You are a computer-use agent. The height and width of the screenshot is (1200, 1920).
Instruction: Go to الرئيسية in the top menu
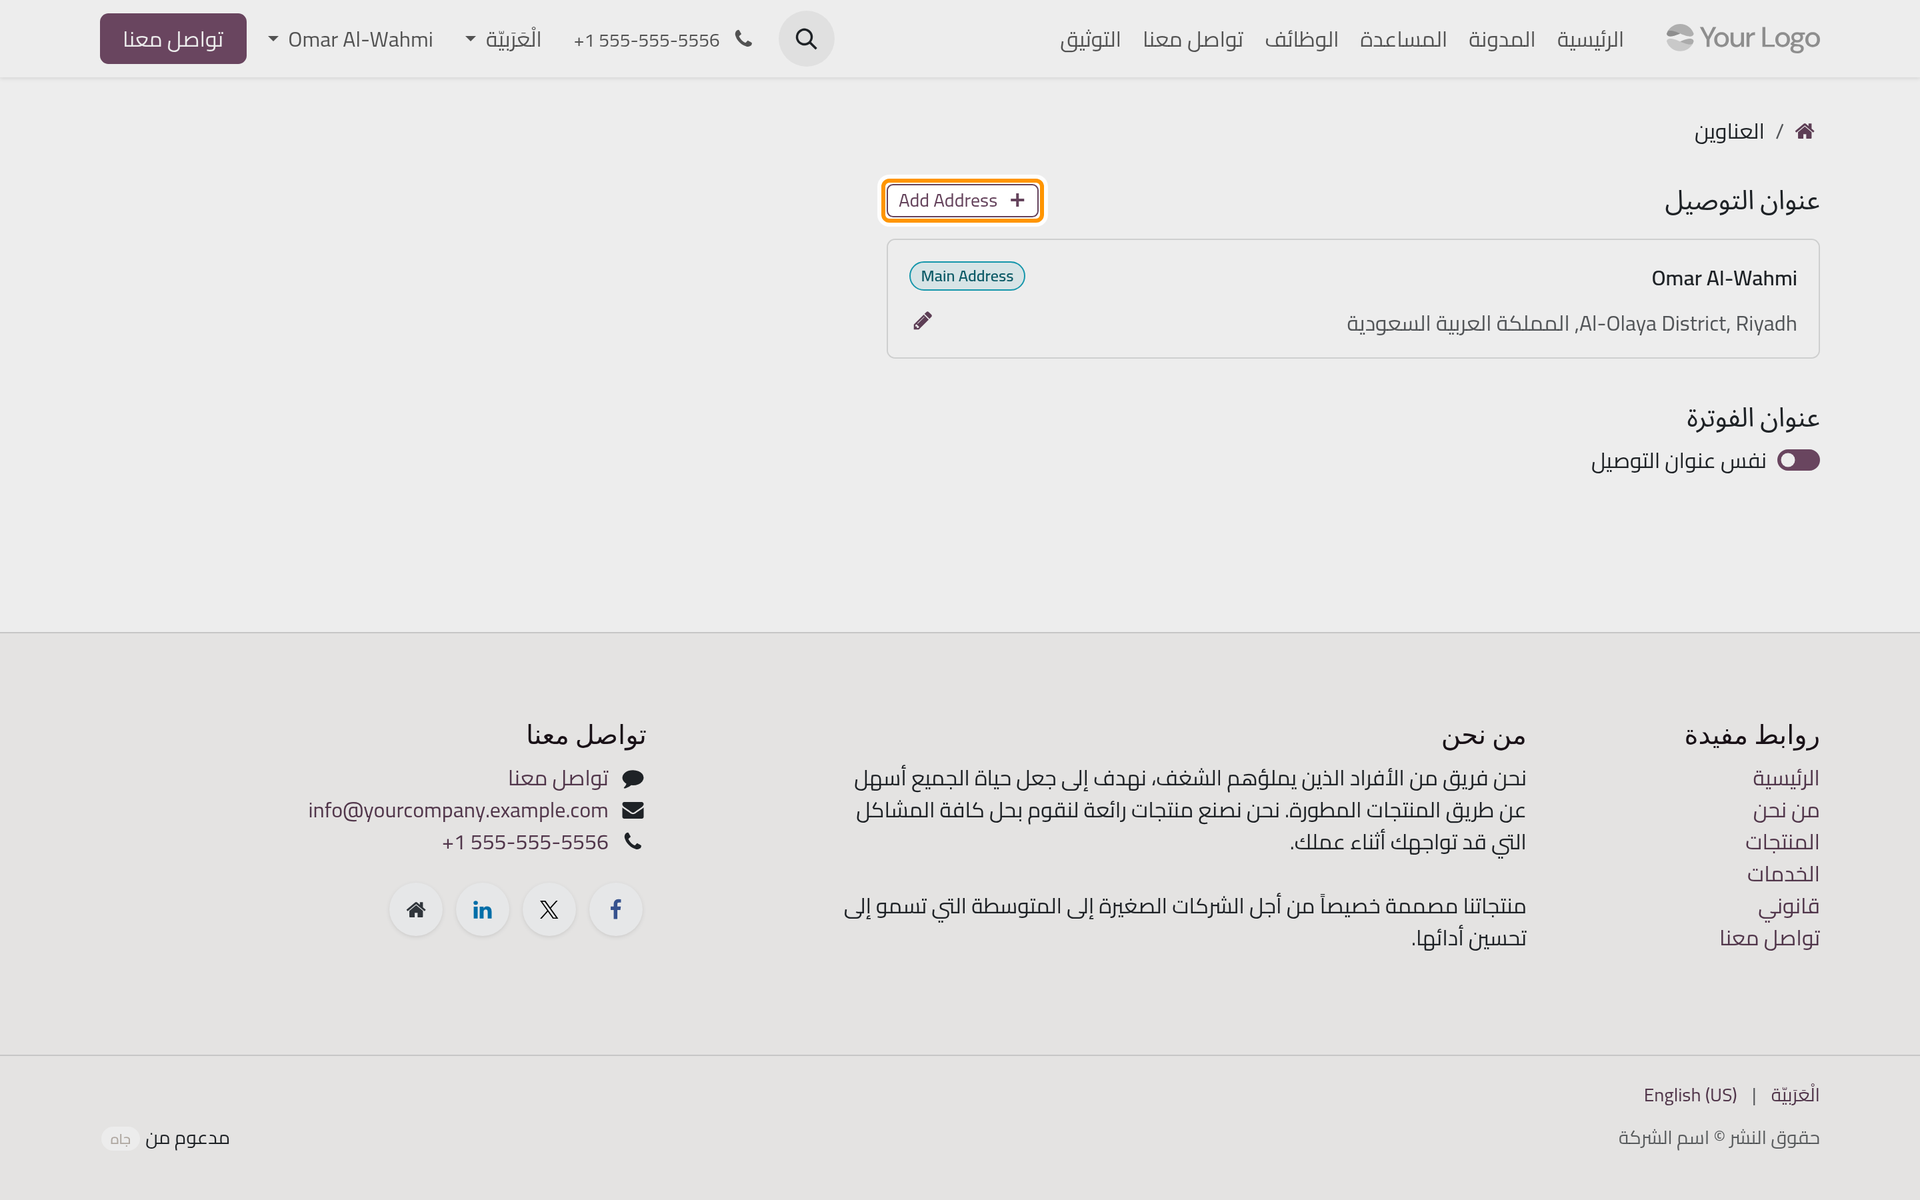pos(1590,39)
